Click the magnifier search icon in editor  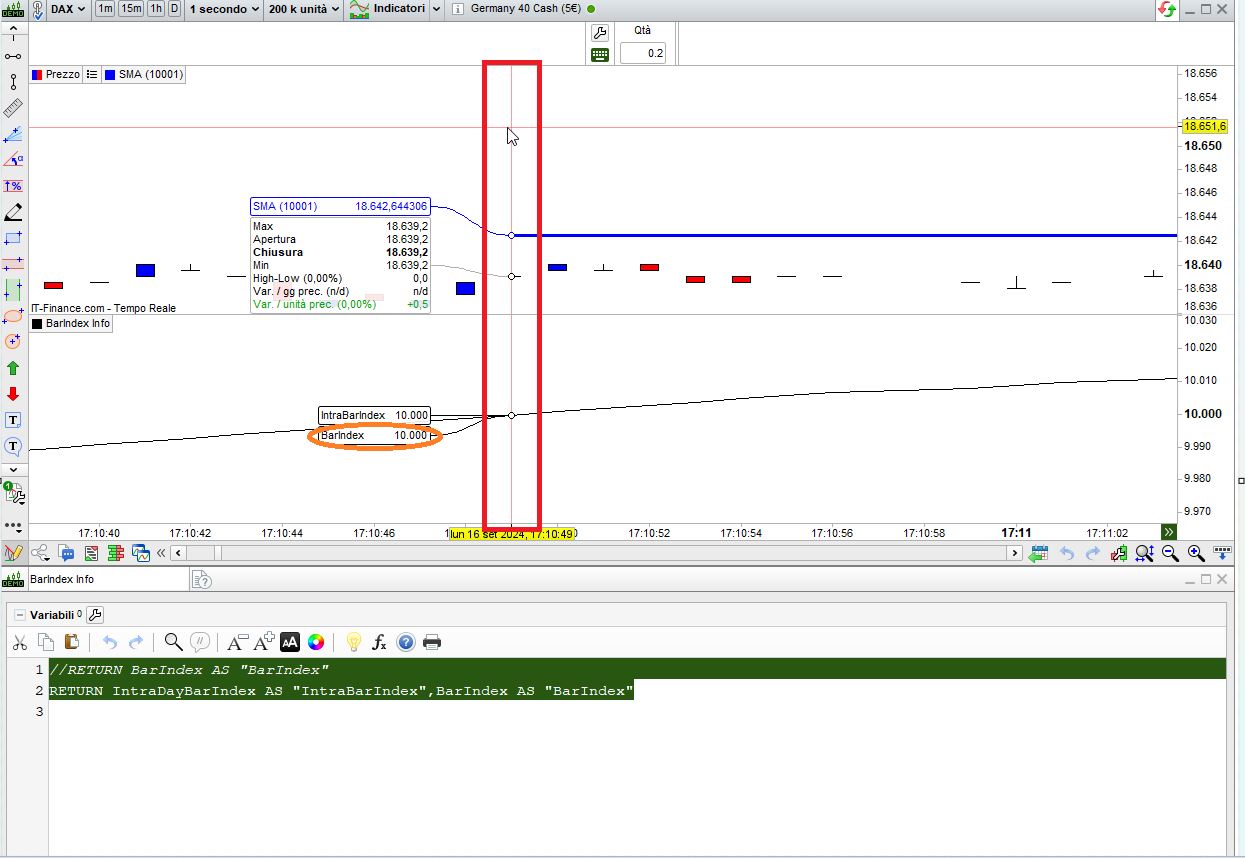pos(173,642)
